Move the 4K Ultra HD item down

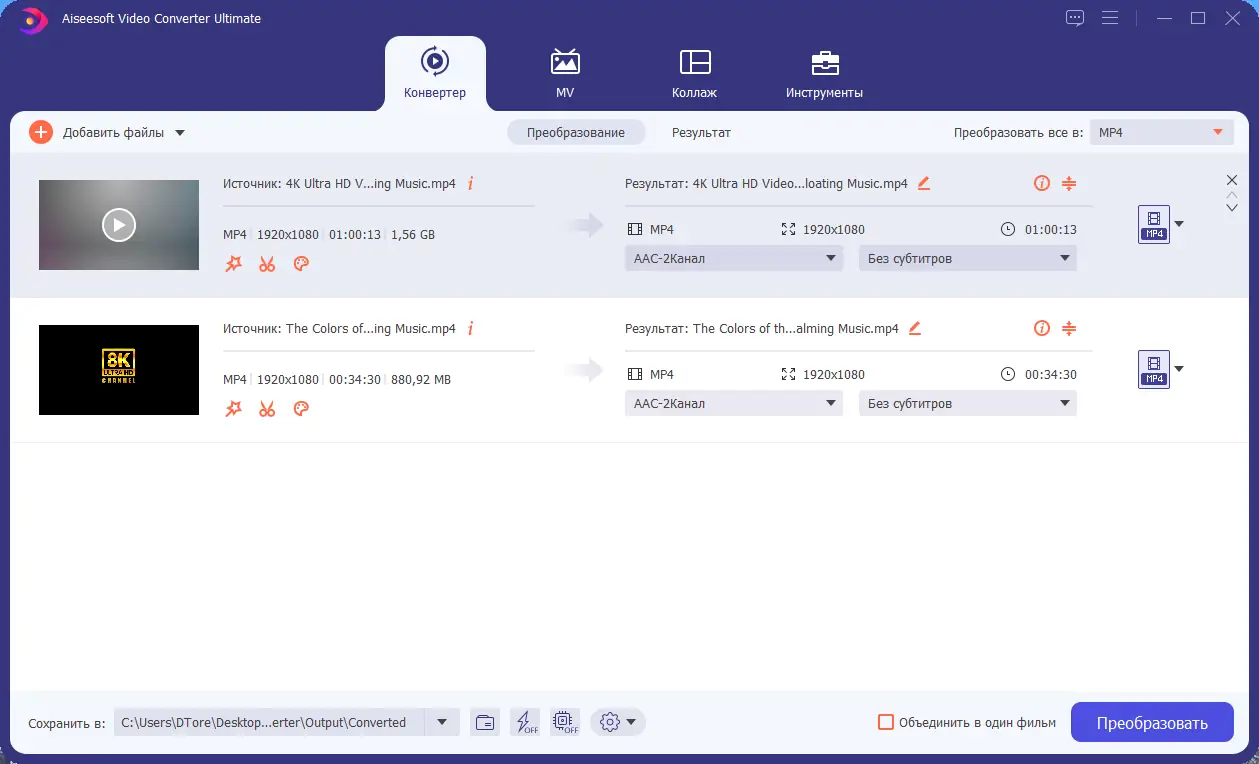[1232, 207]
